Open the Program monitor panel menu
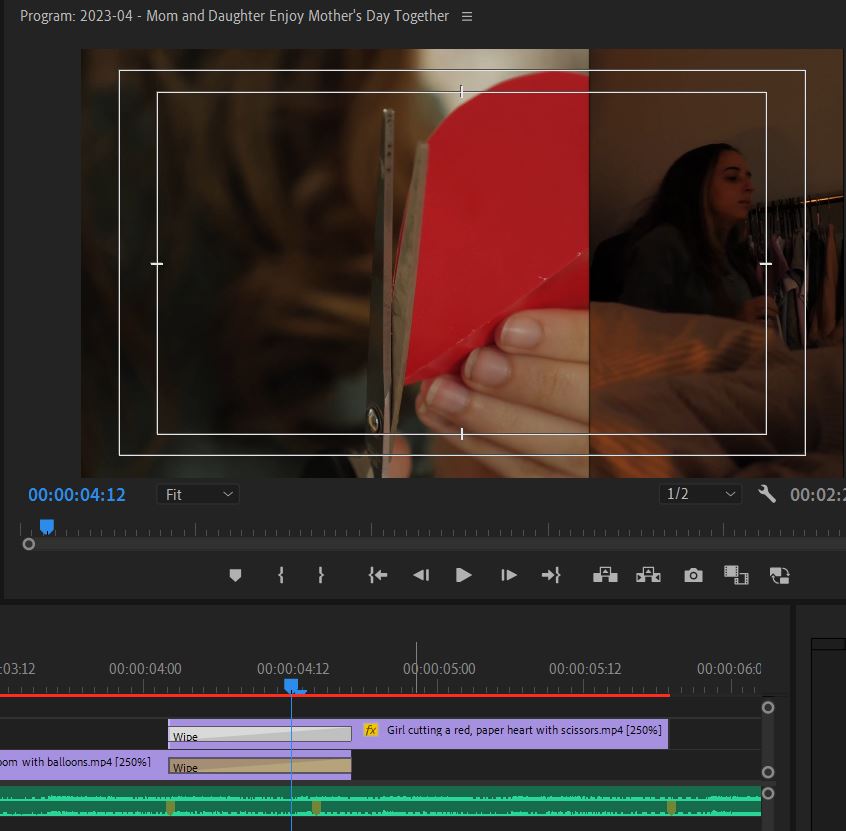Screen dimensions: 846x831 (x=467, y=17)
